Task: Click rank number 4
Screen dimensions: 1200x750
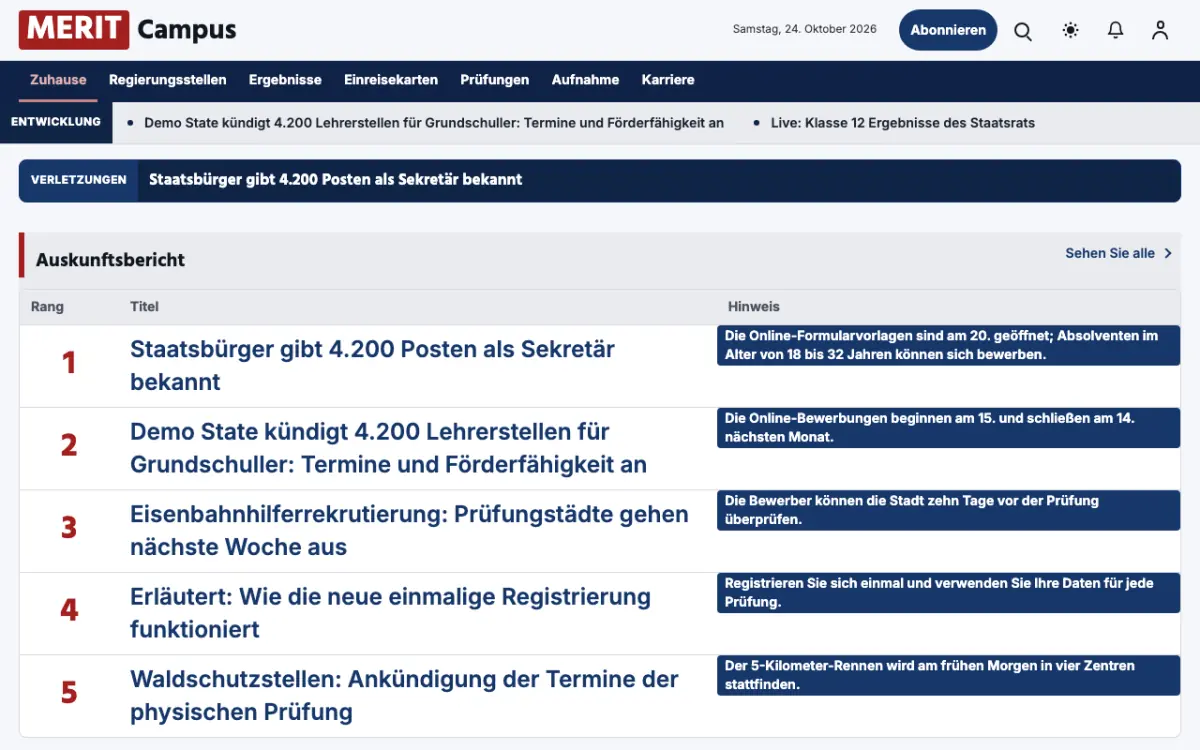Action: tap(69, 610)
